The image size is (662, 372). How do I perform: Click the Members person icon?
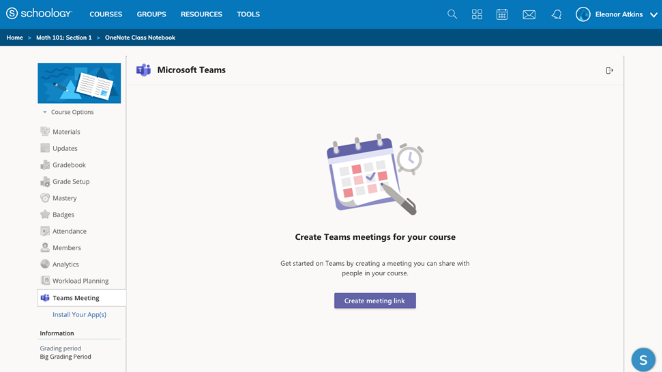(45, 247)
